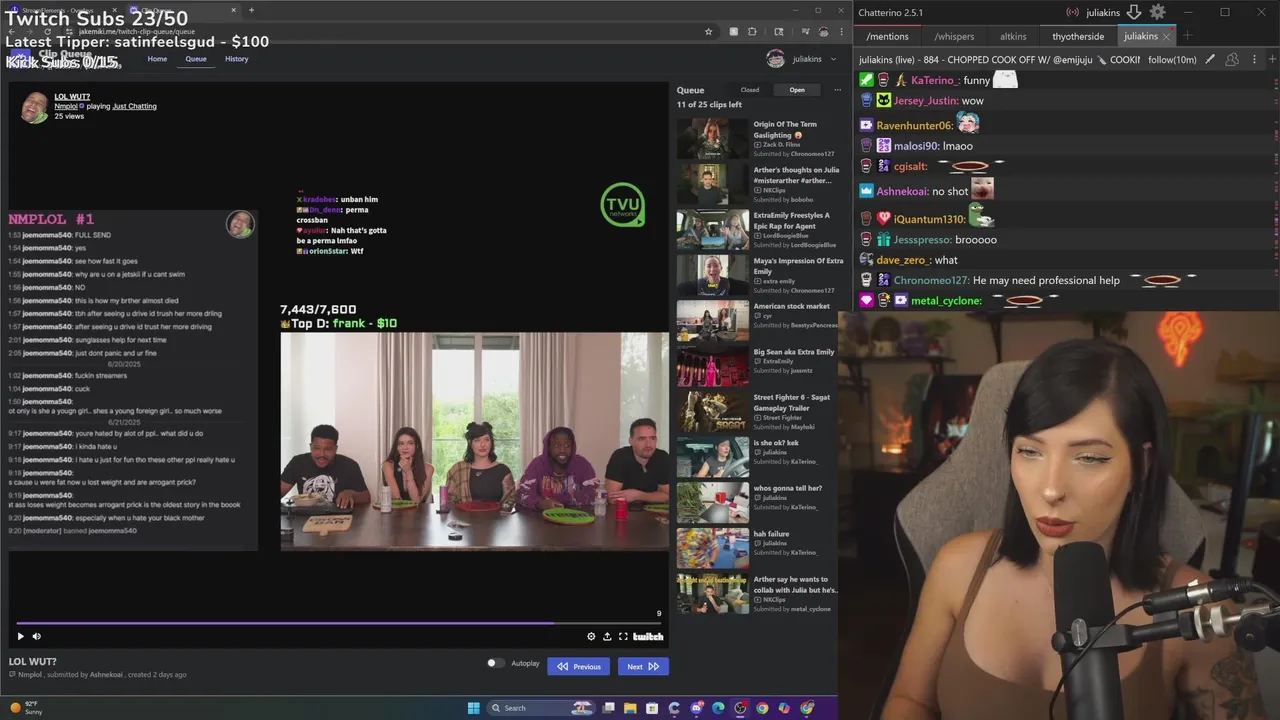The image size is (1280, 720).
Task: Open the Chatterino split options menu
Action: tap(1253, 60)
